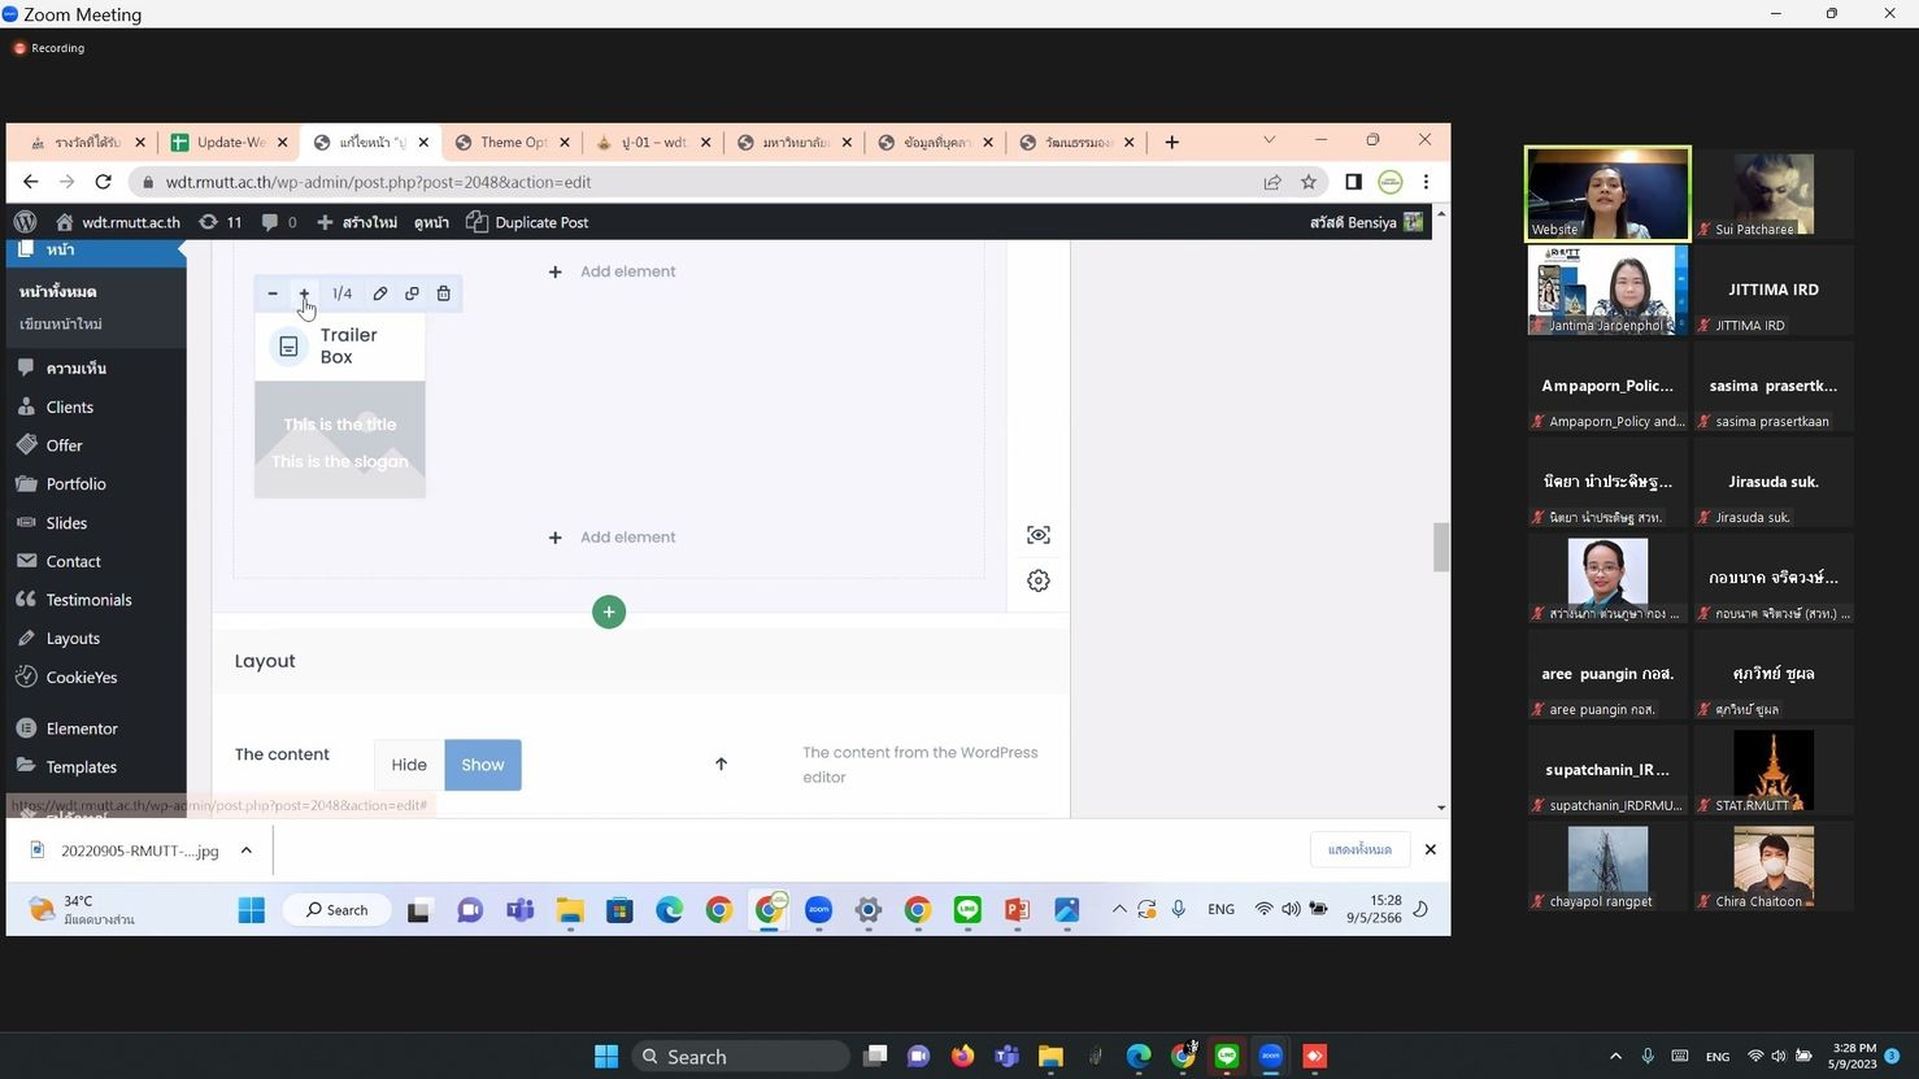This screenshot has height=1079, width=1919.
Task: Open builder settings gear icon
Action: pos(1038,581)
